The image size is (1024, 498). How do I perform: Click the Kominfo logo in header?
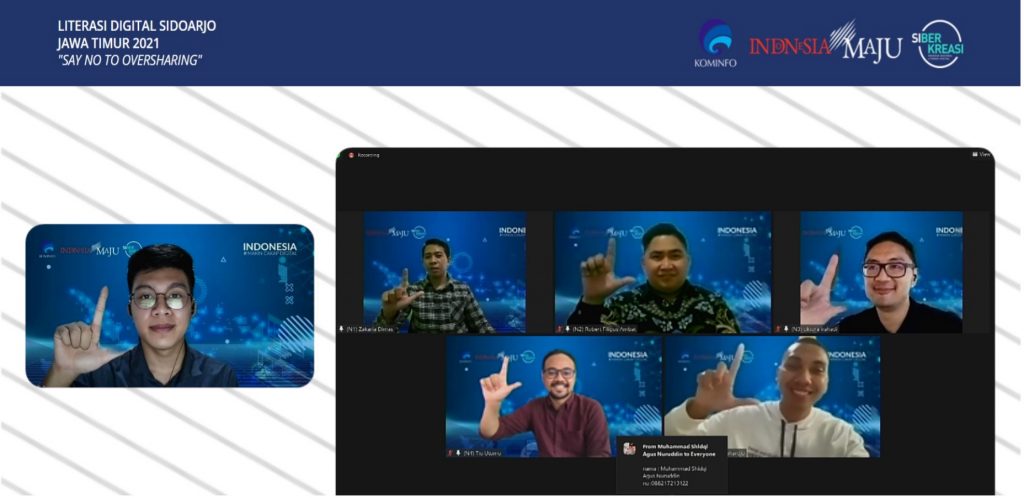coord(715,44)
